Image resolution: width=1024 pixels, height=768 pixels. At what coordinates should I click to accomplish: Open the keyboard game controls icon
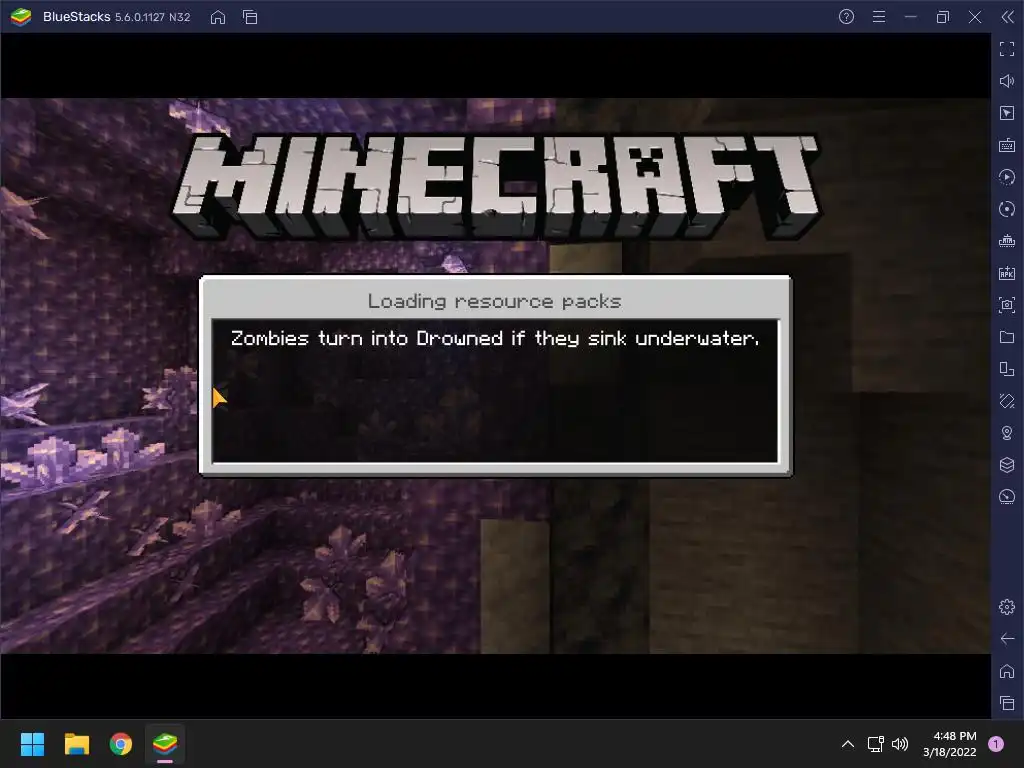pyautogui.click(x=1007, y=145)
